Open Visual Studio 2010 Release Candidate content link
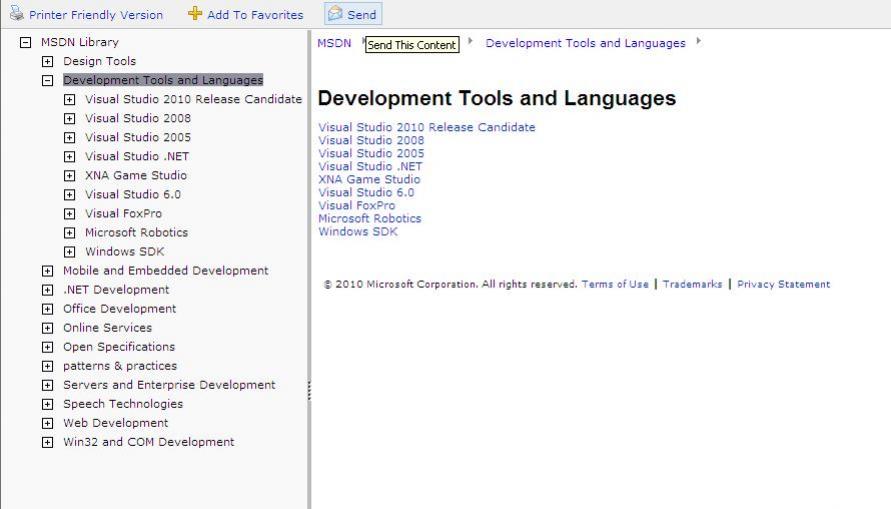 (427, 127)
